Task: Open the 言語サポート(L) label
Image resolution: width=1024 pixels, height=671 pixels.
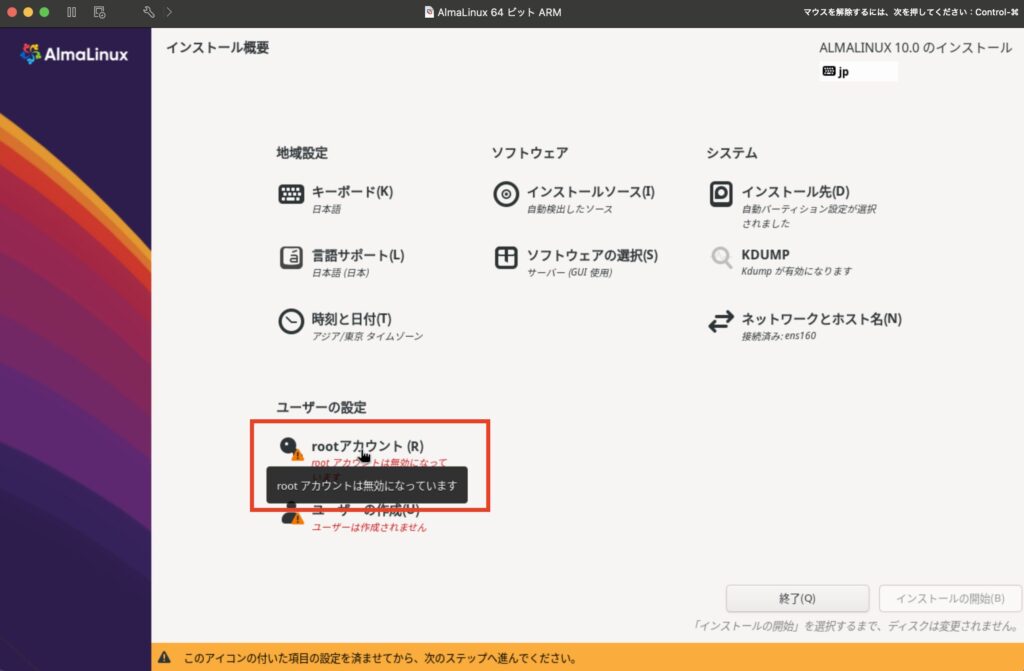Action: (x=358, y=255)
